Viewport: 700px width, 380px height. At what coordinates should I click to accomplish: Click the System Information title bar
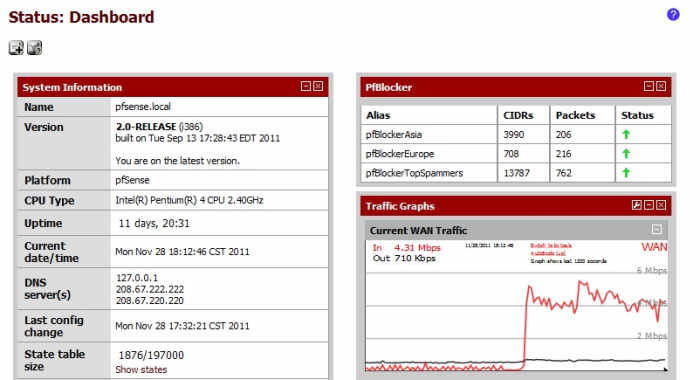pos(173,87)
